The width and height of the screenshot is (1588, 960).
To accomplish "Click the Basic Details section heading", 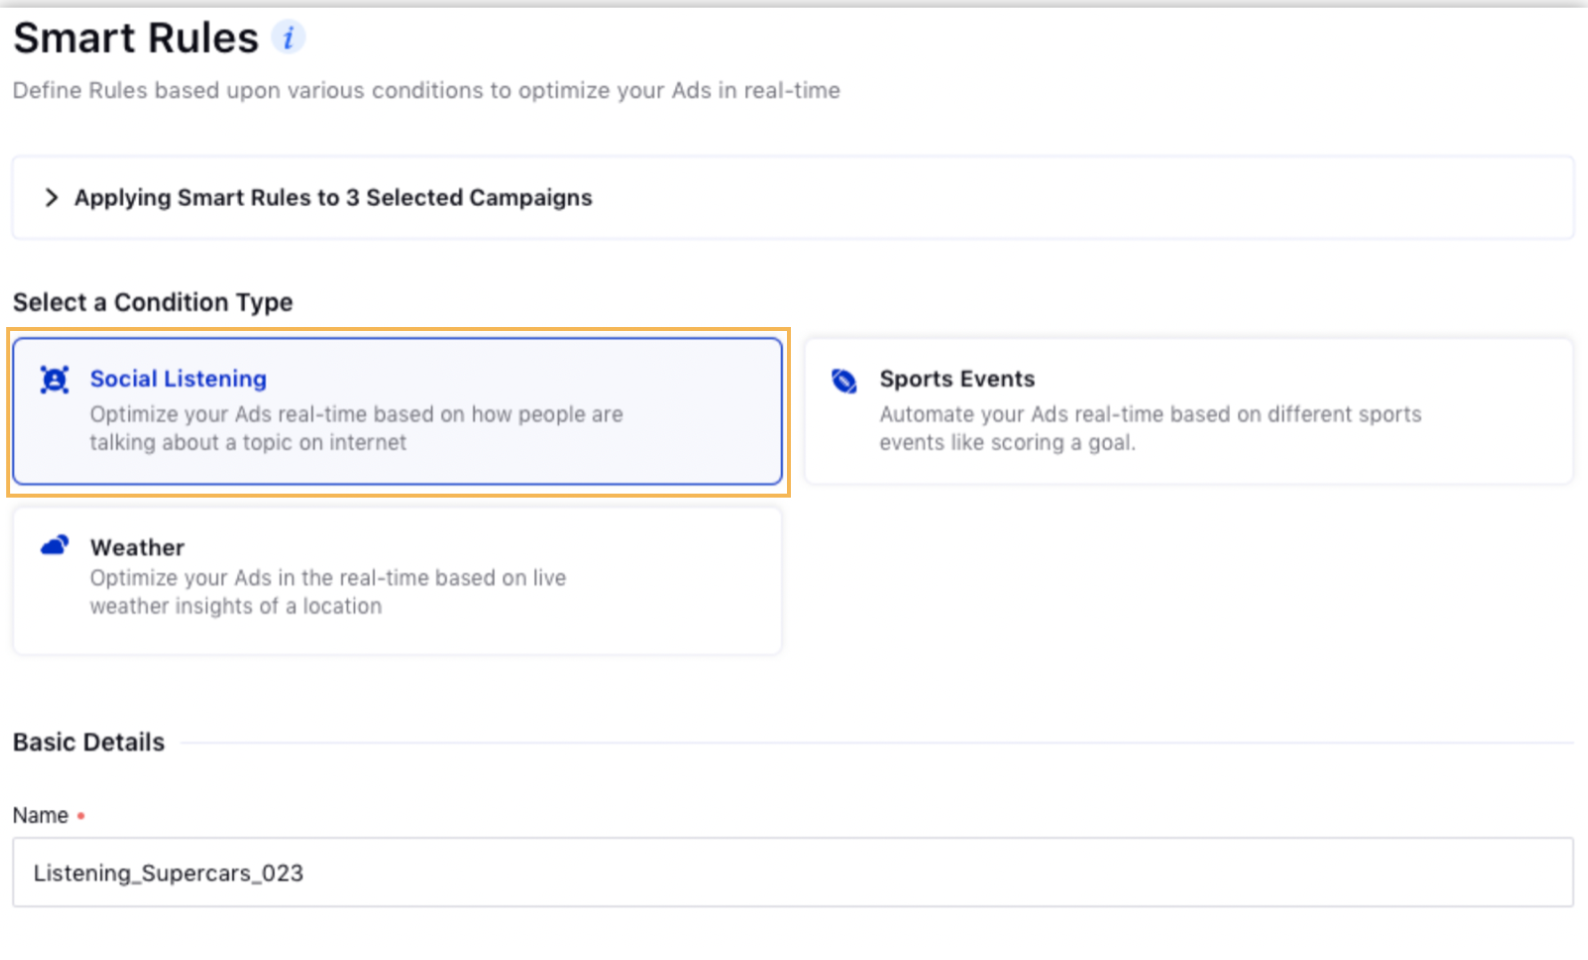I will click(89, 742).
